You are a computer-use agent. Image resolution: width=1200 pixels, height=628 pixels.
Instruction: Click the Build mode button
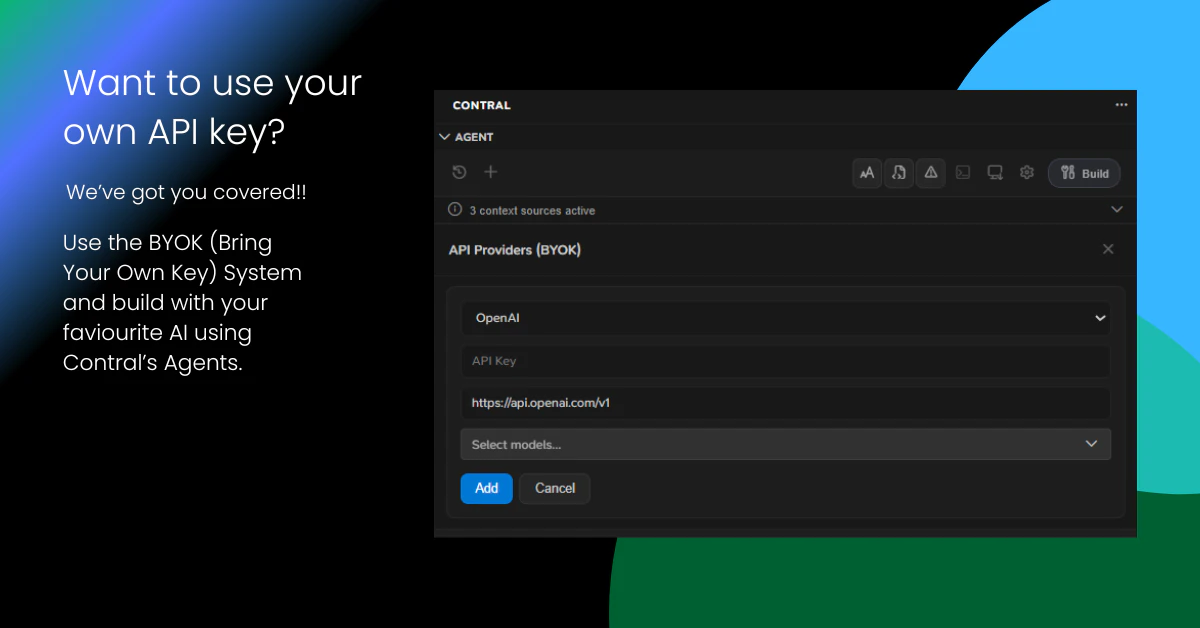tap(1084, 173)
